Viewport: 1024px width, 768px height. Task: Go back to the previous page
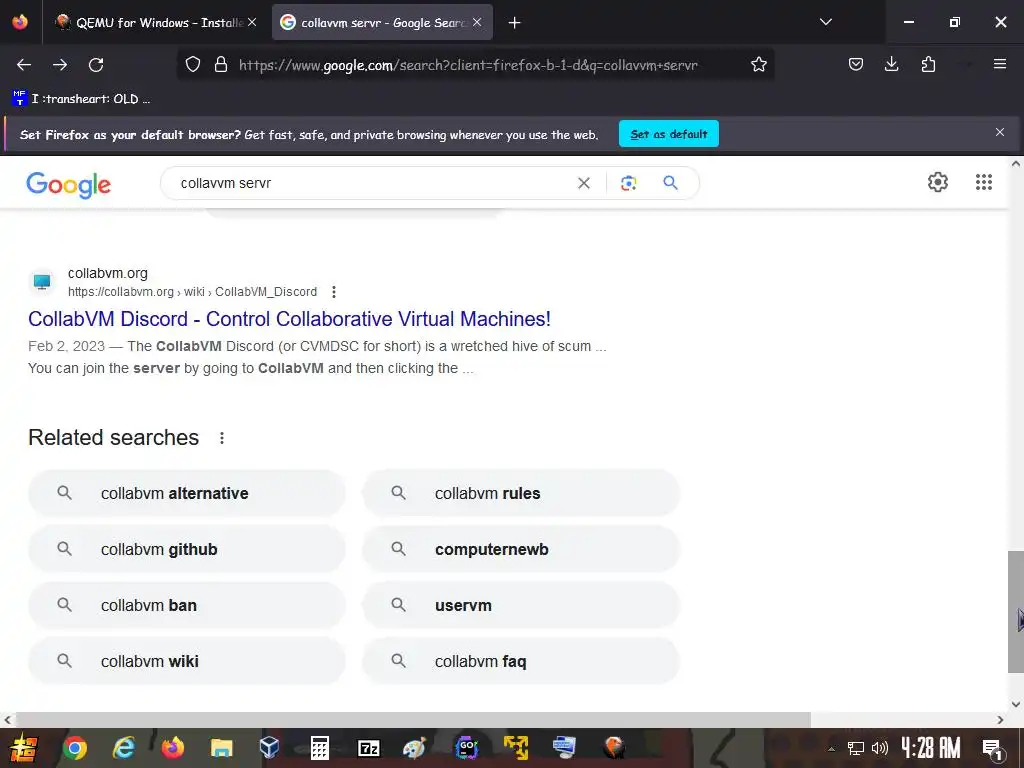point(24,65)
